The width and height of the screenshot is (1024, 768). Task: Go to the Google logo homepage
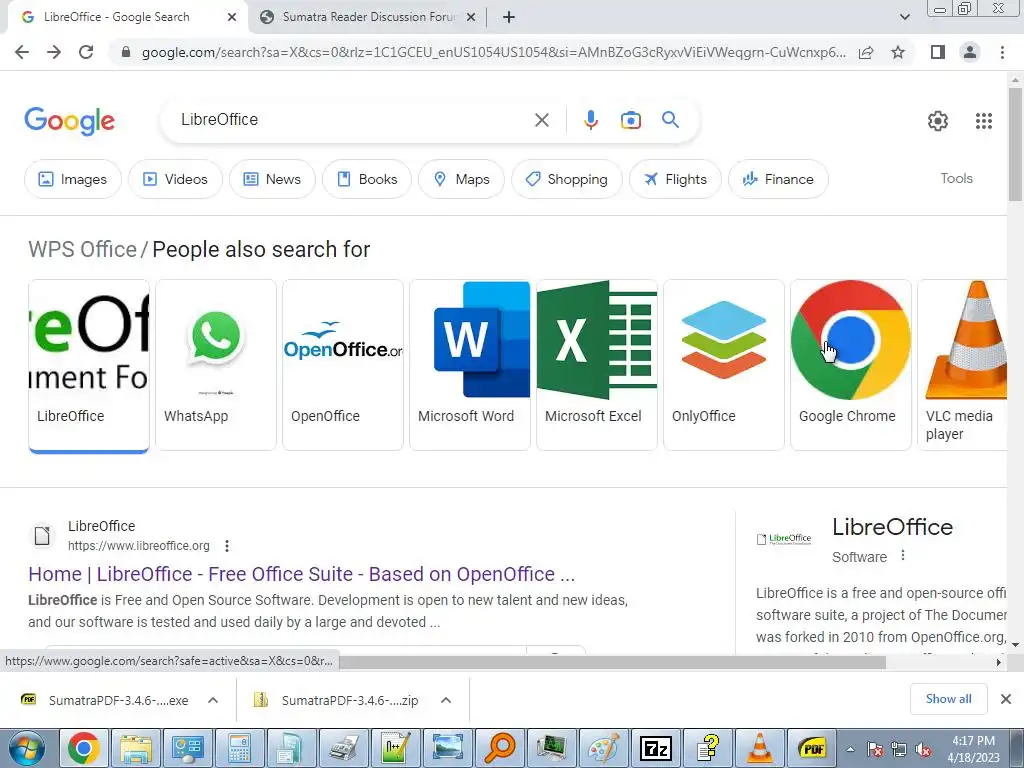pos(69,121)
